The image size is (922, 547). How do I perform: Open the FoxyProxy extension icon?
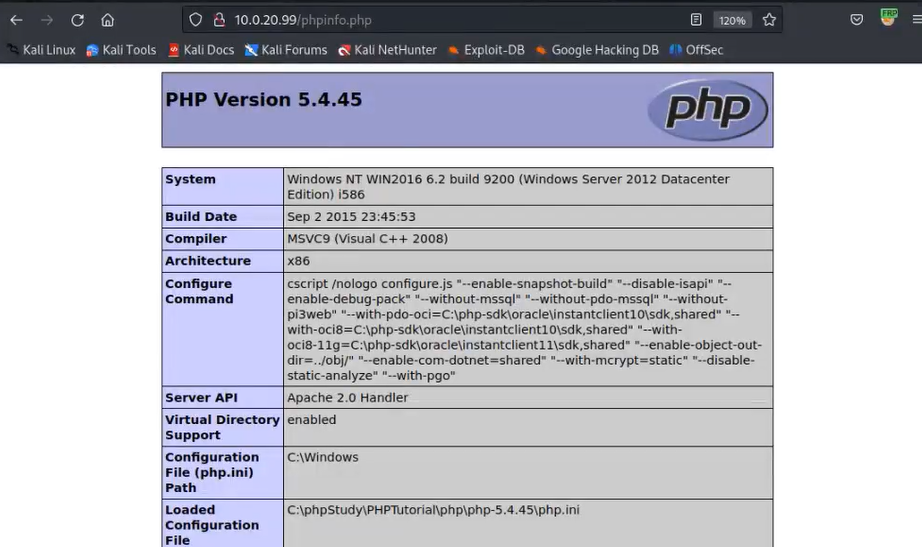click(x=888, y=17)
